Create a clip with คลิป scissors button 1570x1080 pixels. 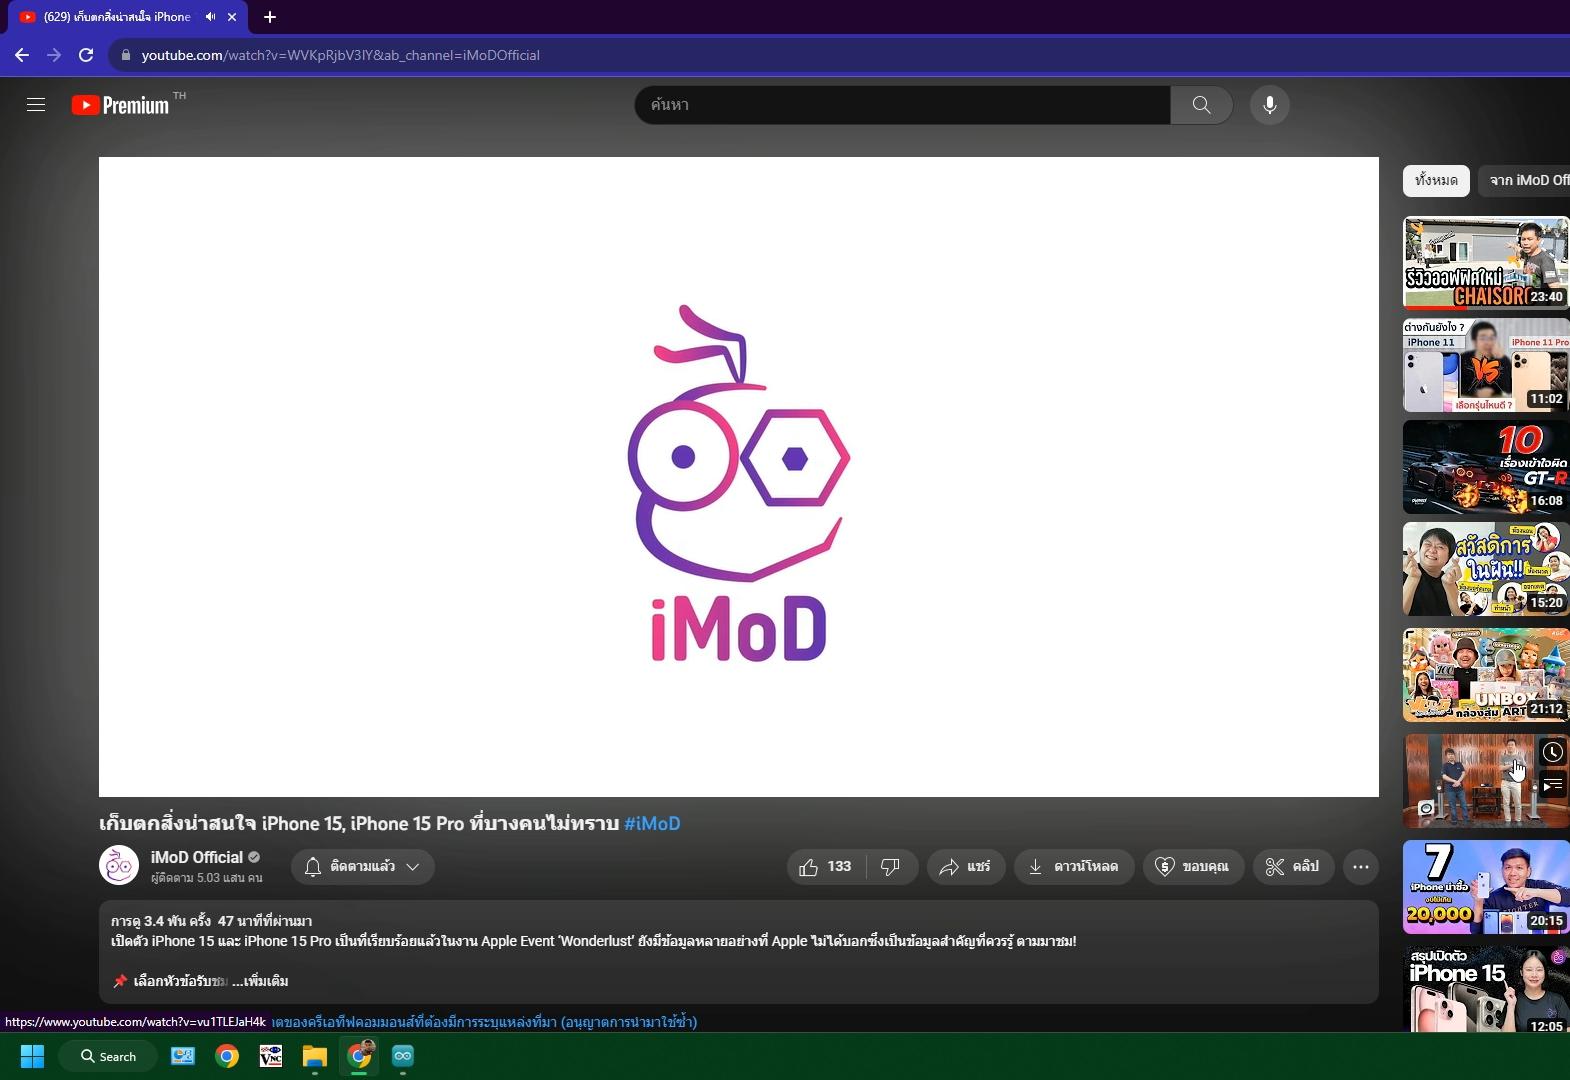[1293, 867]
